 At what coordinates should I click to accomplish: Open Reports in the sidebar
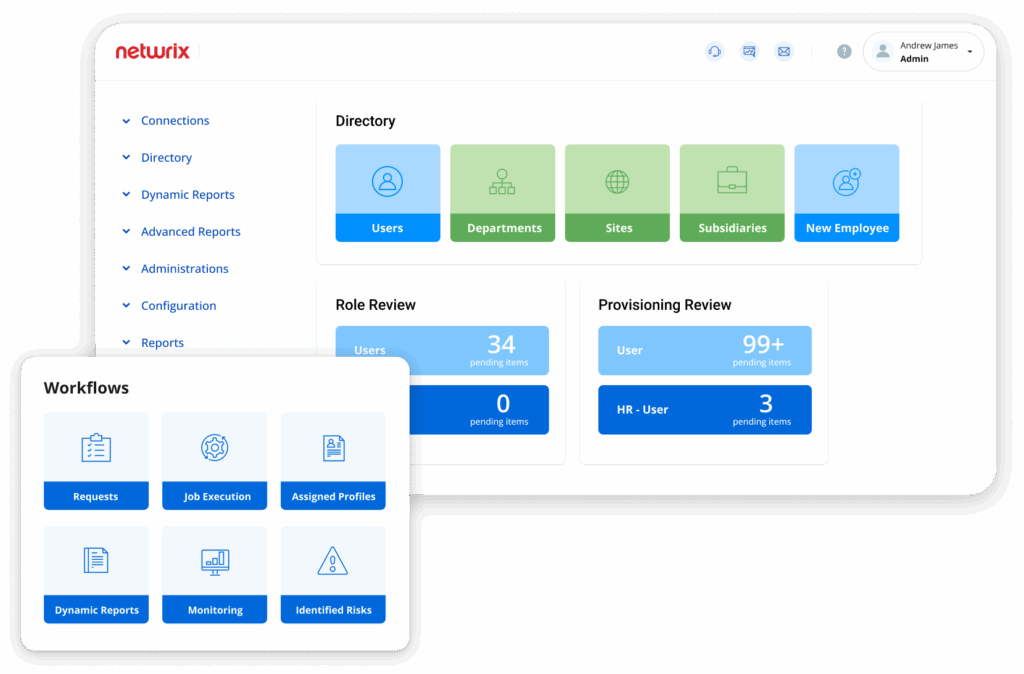163,342
